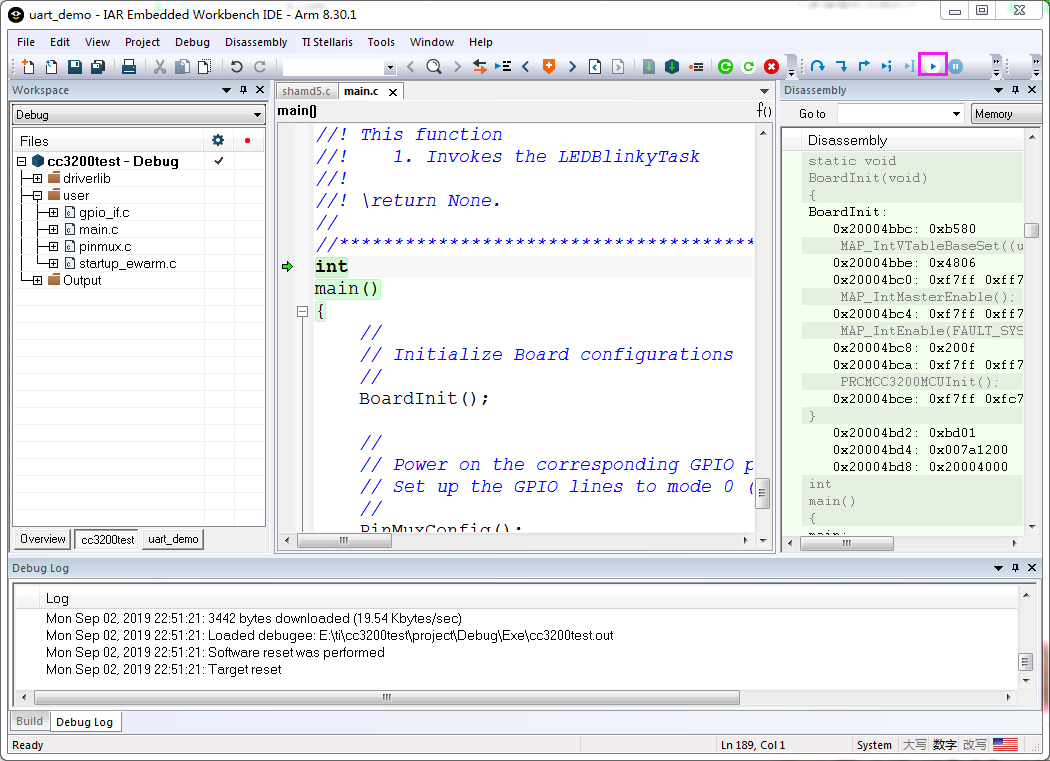Click the Replace arrows icon in the toolbar
Viewport: 1050px width, 761px height.
pos(479,66)
